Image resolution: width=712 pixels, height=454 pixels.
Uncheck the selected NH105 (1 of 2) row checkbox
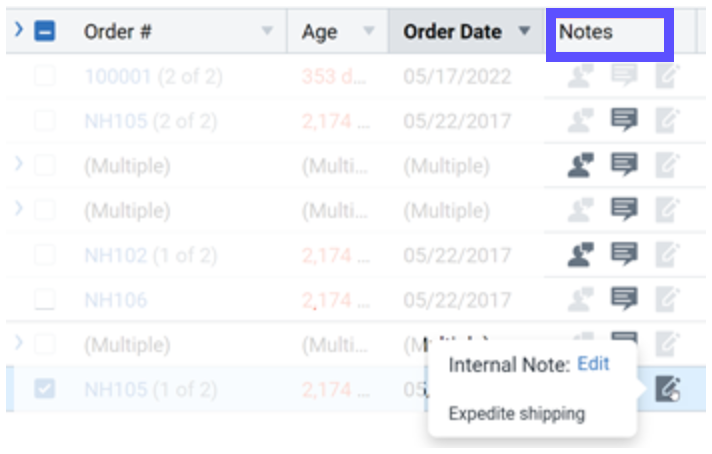[x=45, y=389]
